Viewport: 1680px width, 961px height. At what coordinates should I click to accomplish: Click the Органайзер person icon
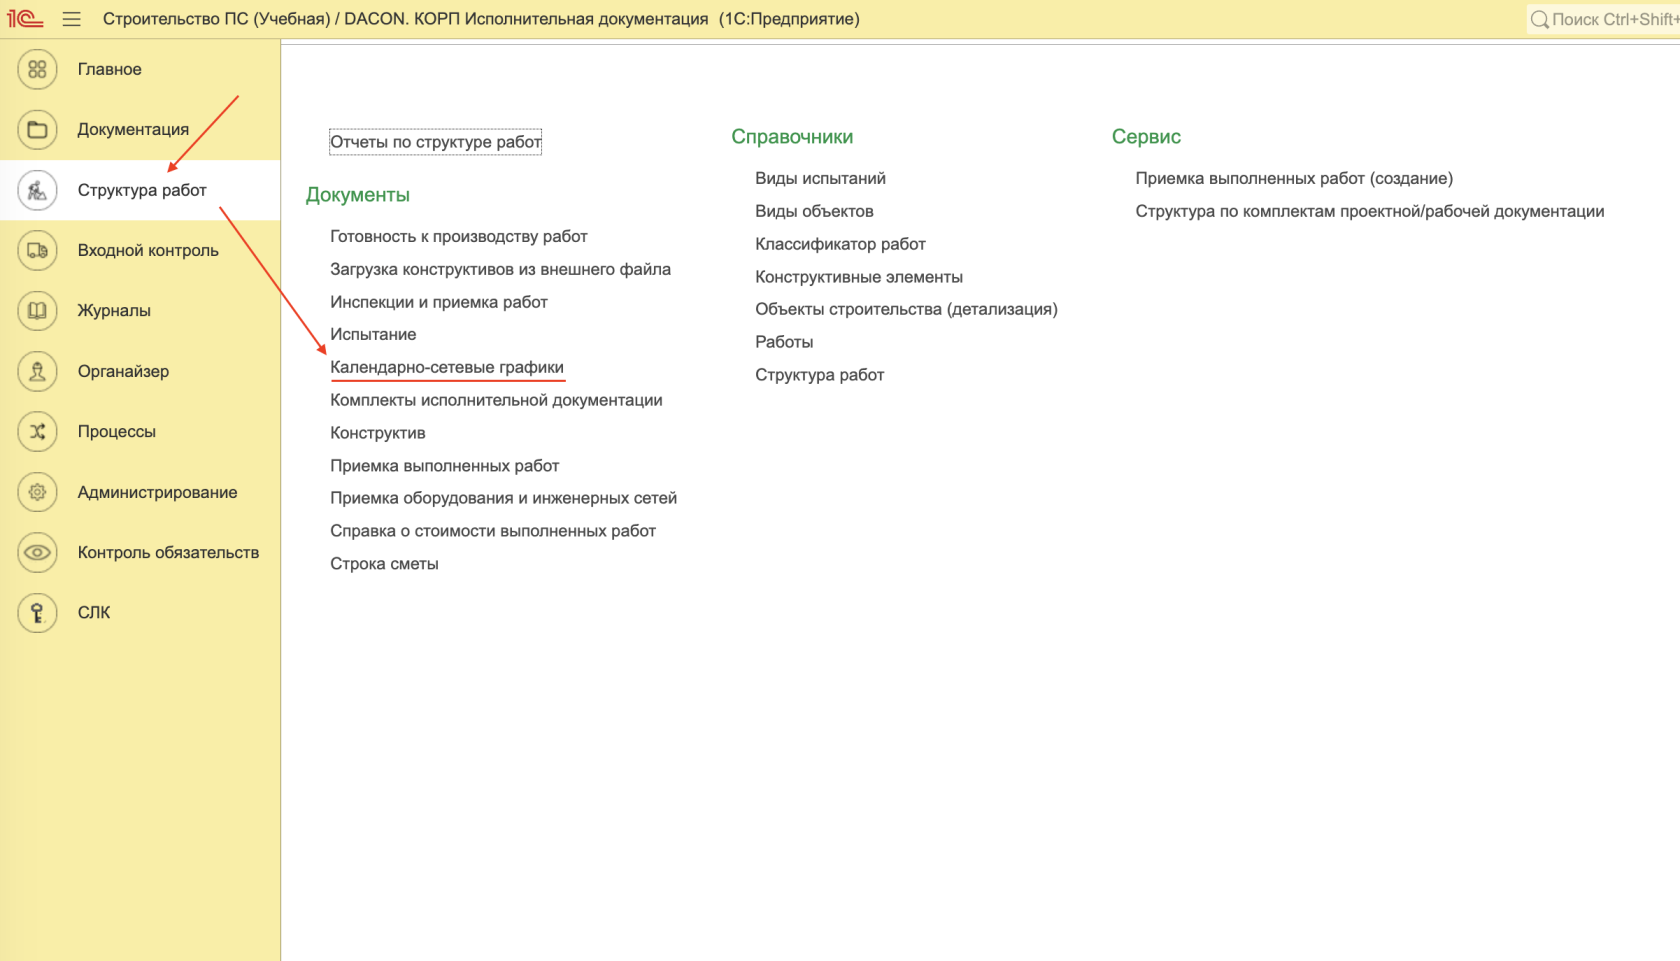click(x=37, y=371)
